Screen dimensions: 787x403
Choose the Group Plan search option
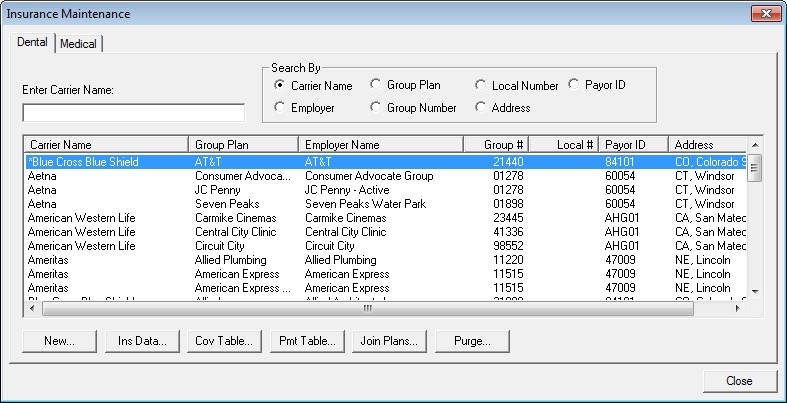pos(376,86)
